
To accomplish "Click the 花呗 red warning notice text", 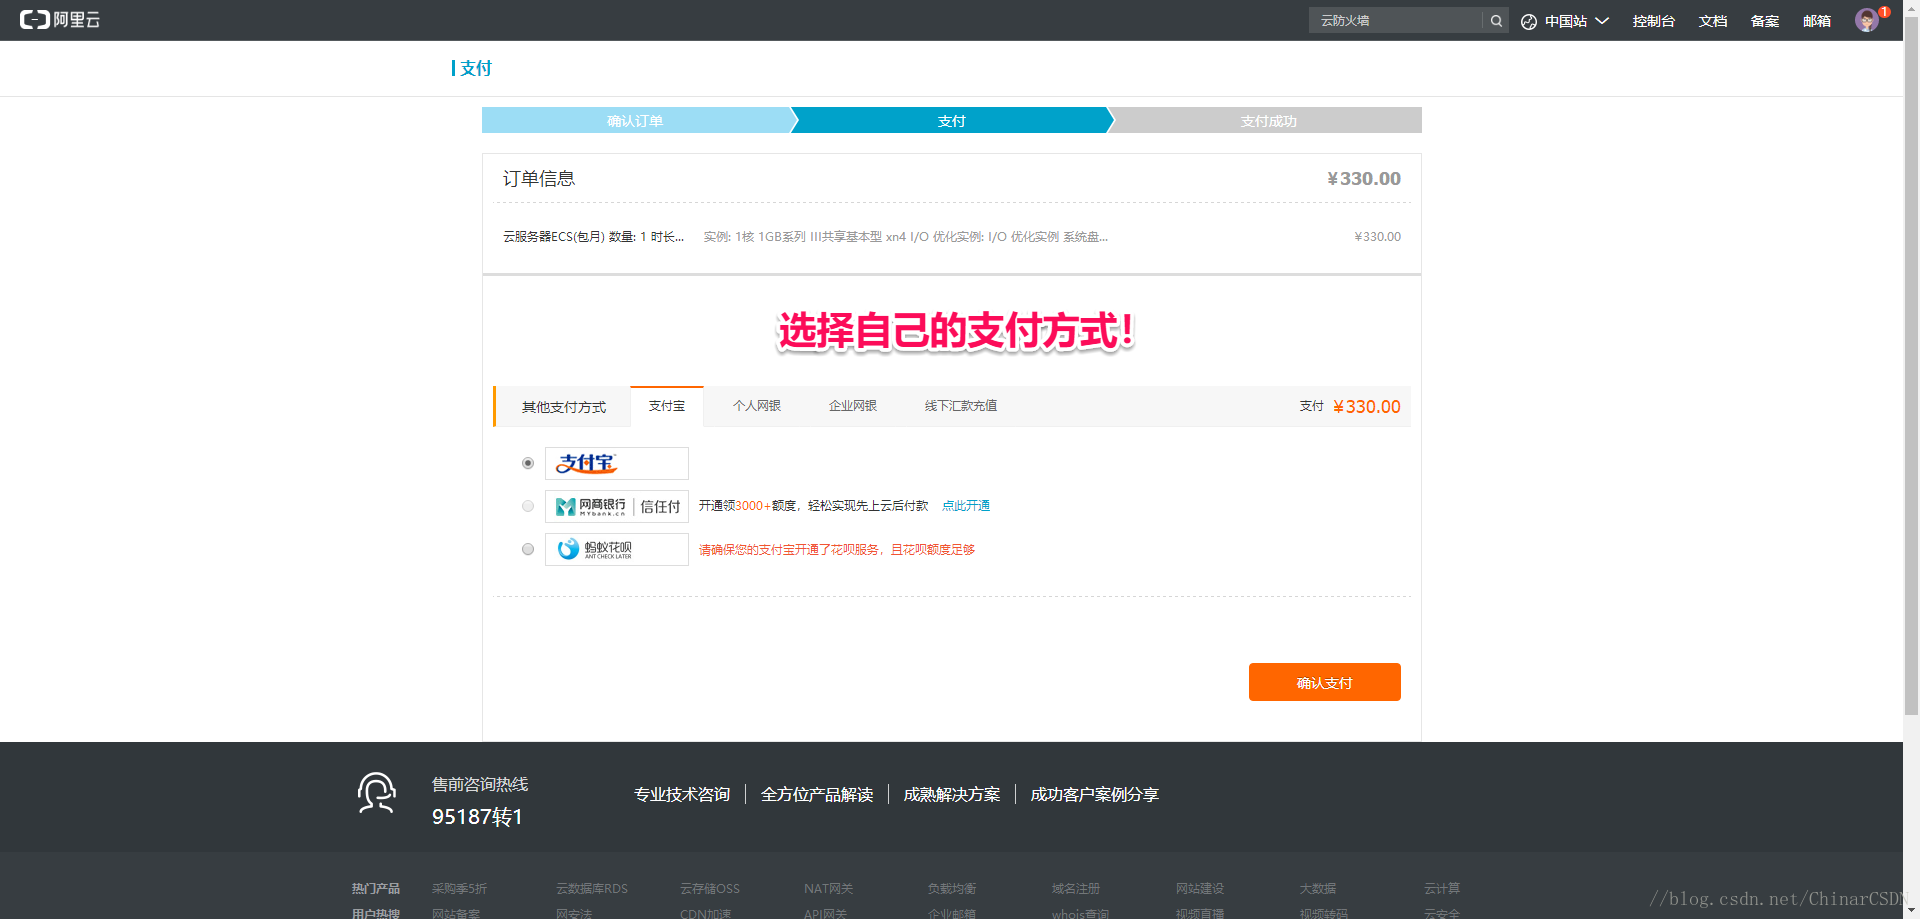I will pyautogui.click(x=837, y=549).
